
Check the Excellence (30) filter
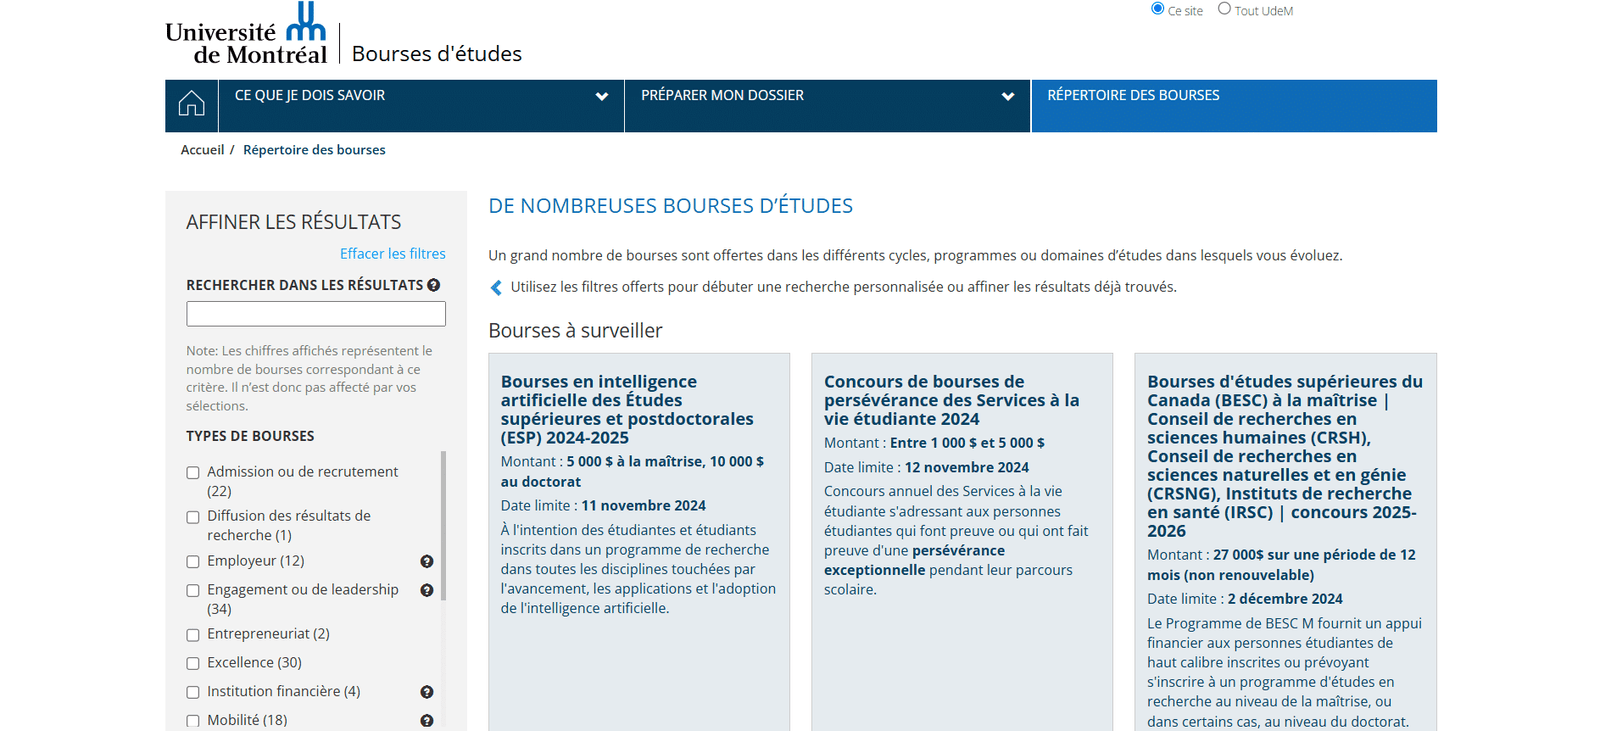tap(193, 664)
